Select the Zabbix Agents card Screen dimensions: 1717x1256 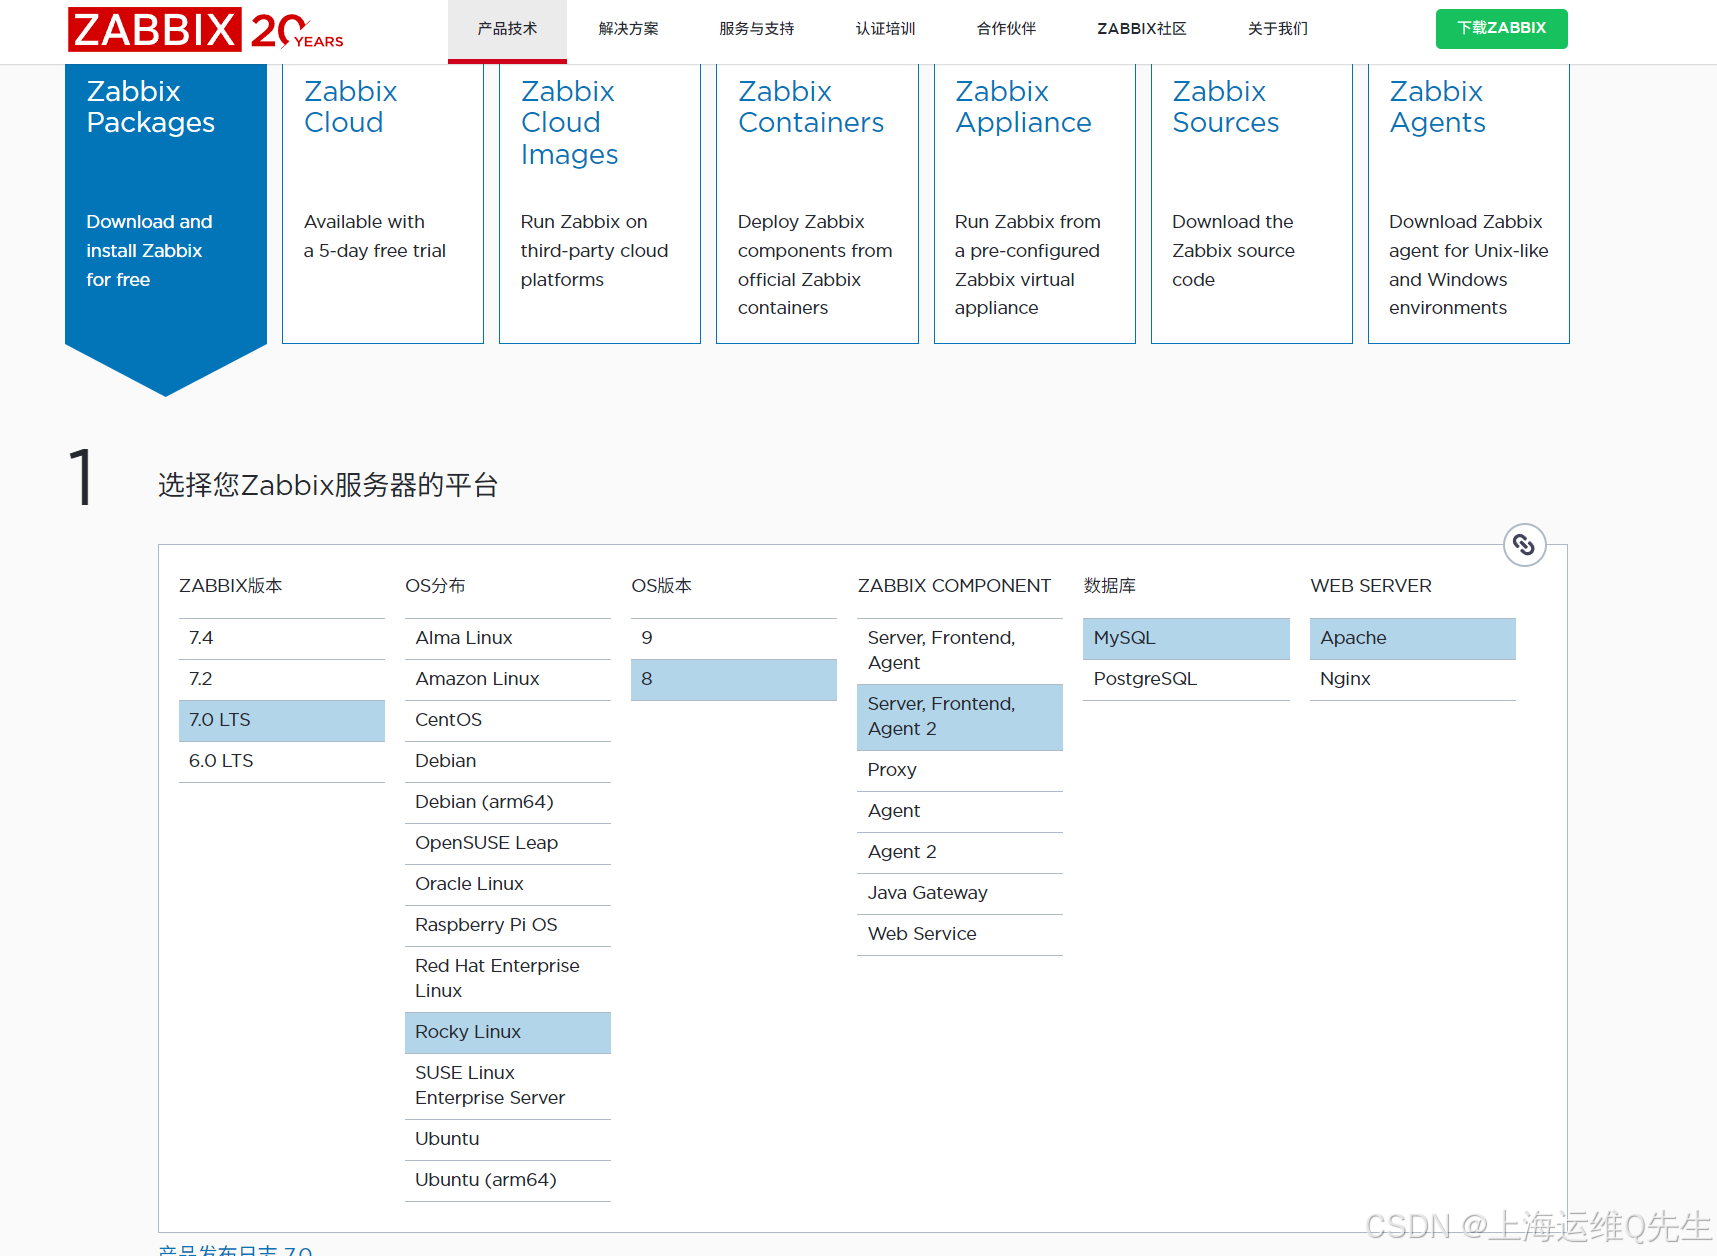click(x=1469, y=204)
